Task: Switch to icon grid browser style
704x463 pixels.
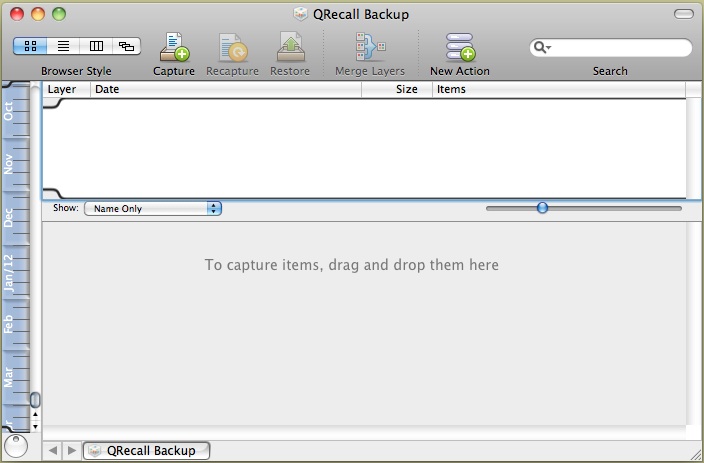Action: tap(30, 46)
